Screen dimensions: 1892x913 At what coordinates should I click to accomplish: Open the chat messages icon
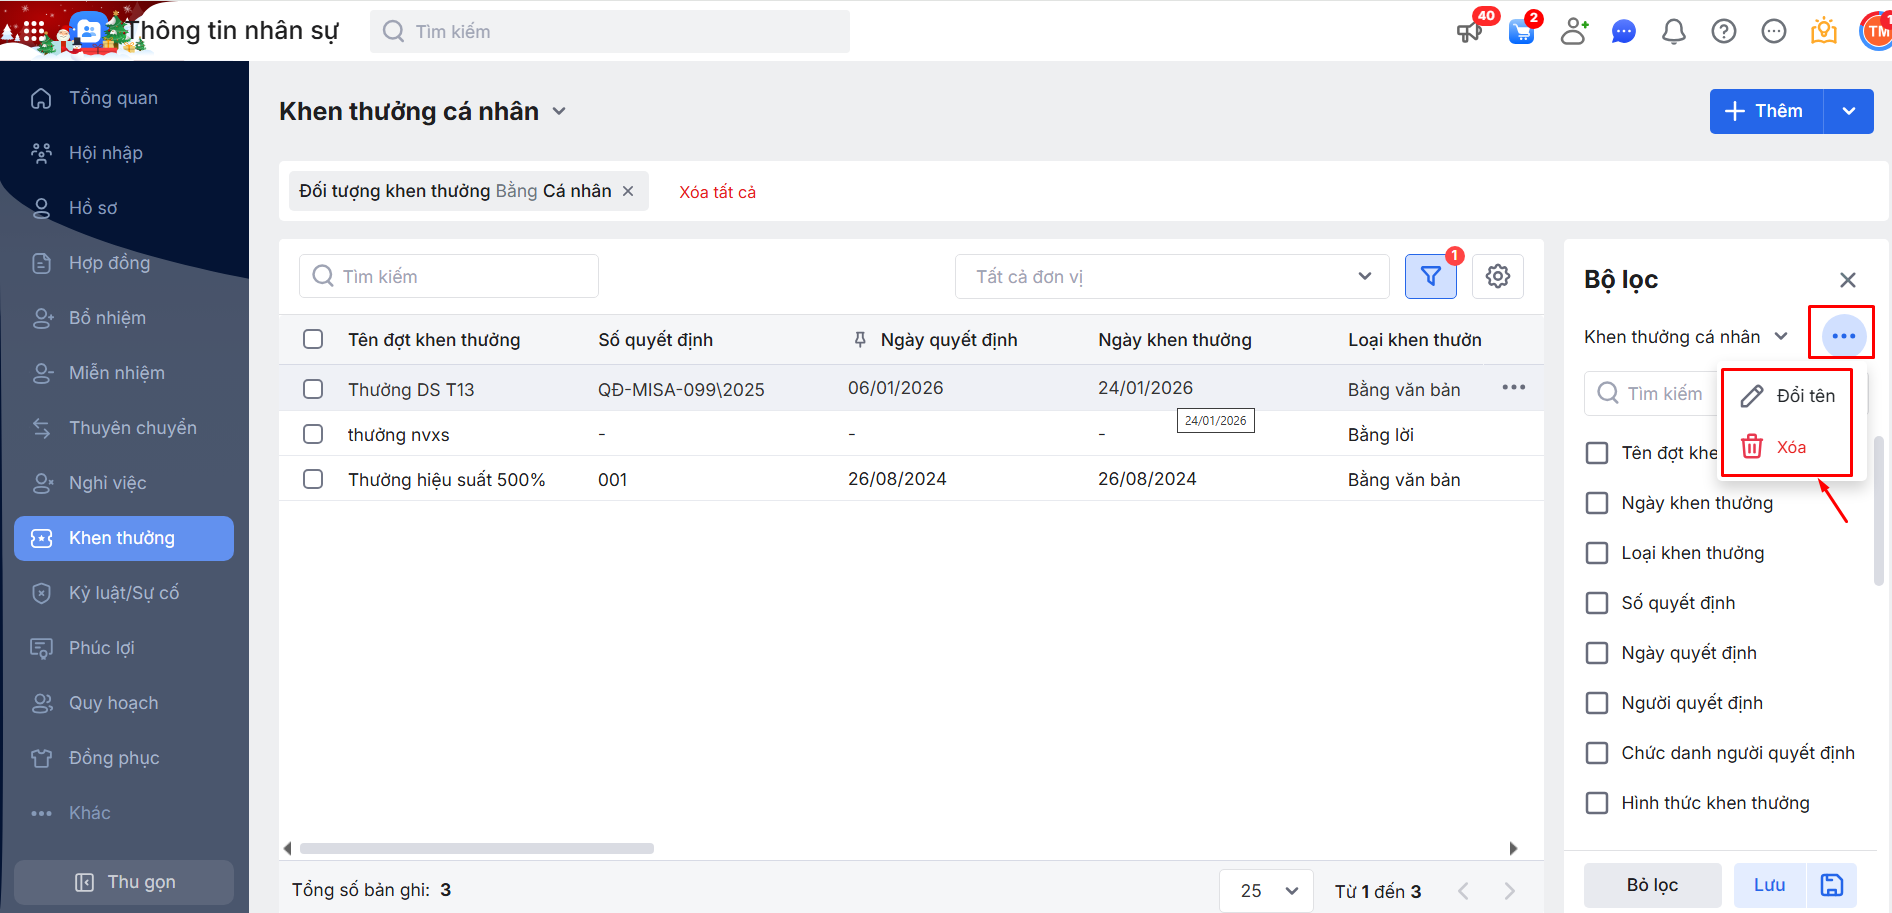[x=1624, y=32]
